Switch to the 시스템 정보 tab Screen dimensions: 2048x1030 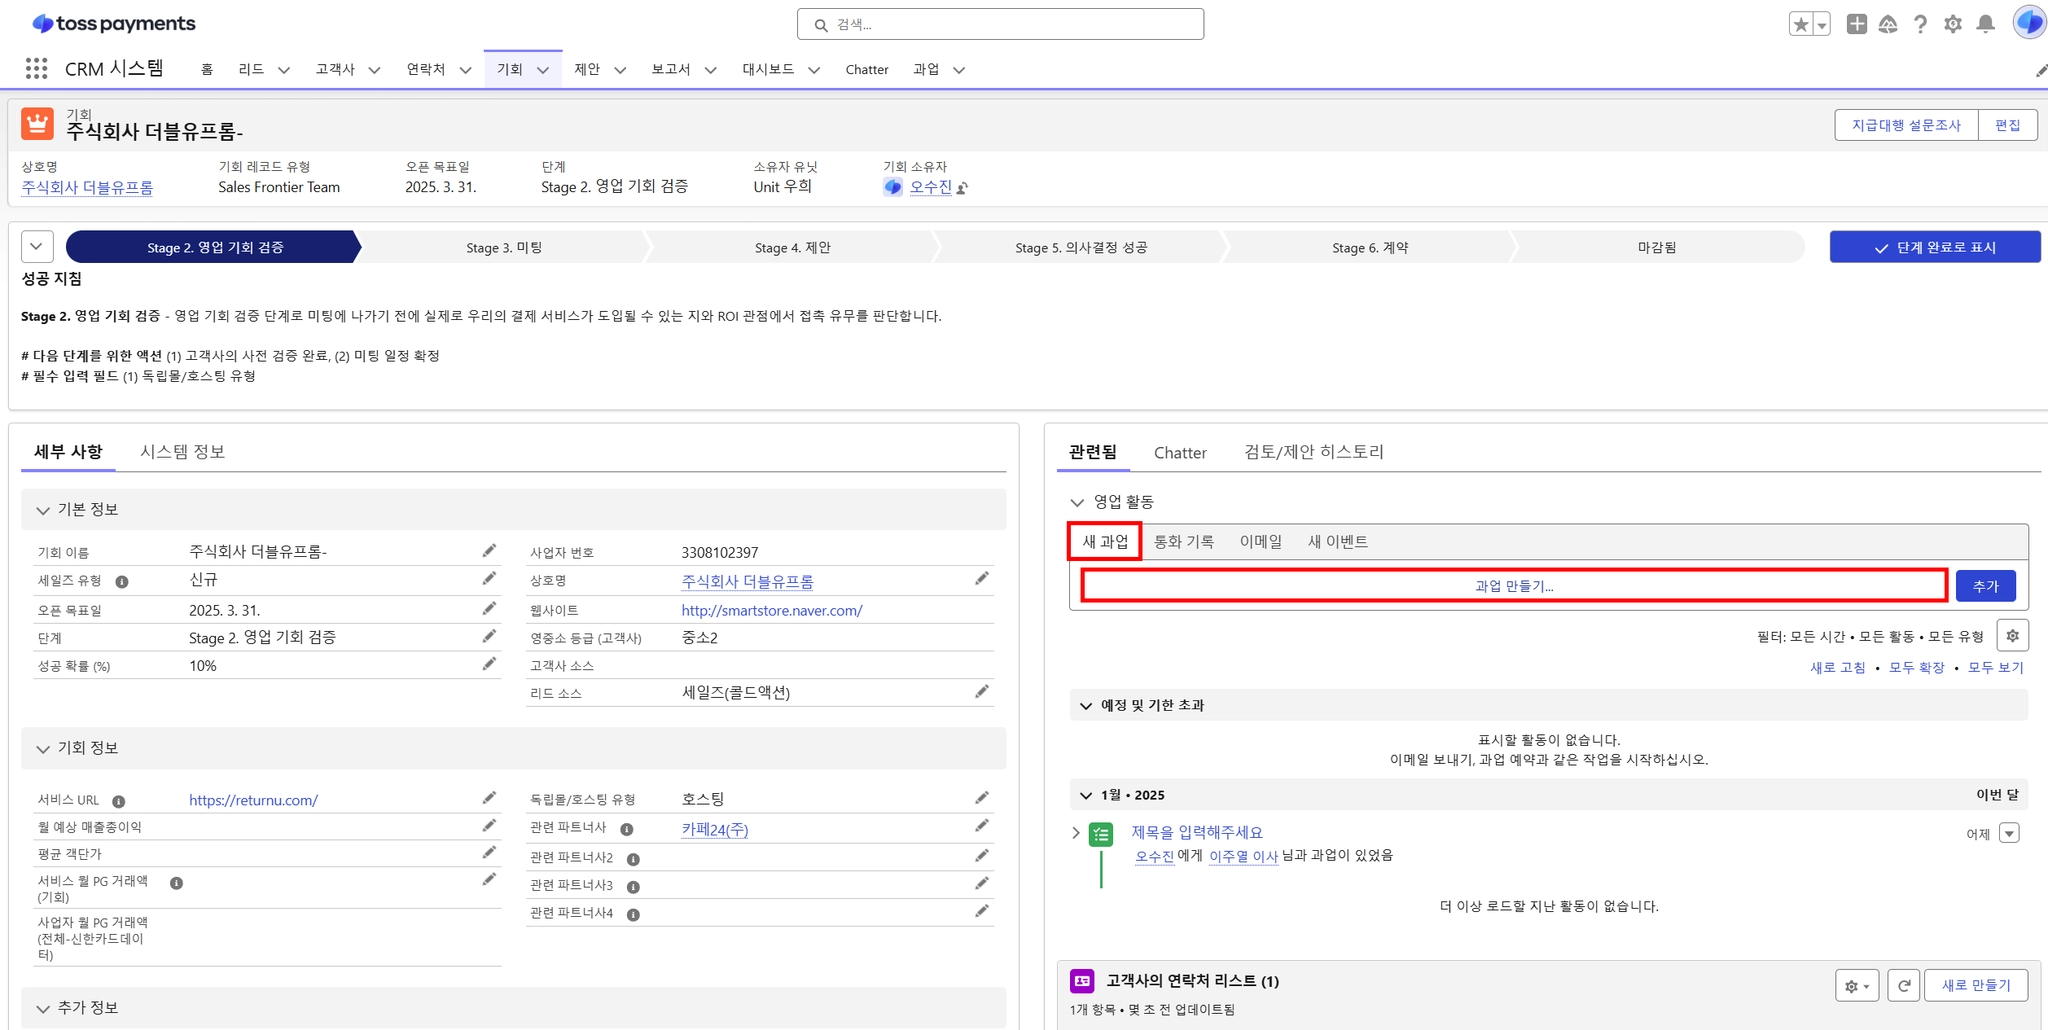pyautogui.click(x=182, y=452)
